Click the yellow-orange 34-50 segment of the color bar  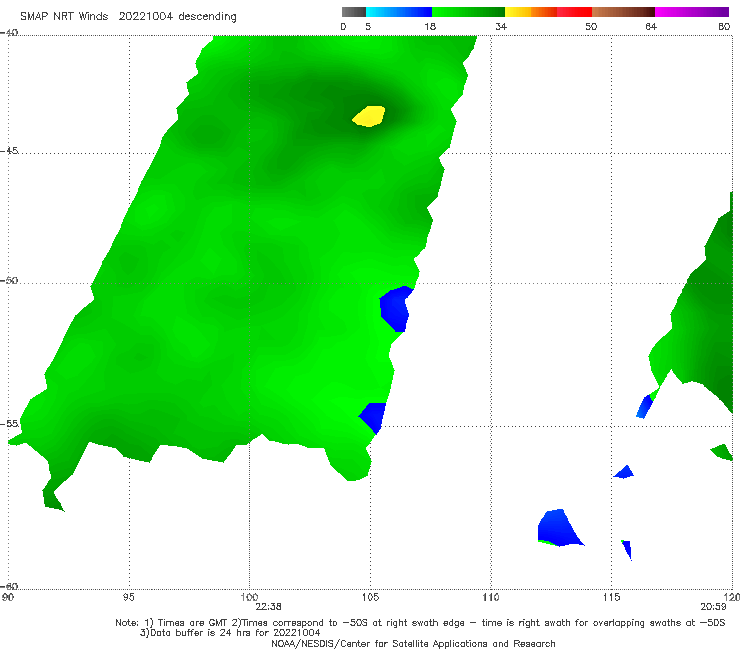point(548,12)
